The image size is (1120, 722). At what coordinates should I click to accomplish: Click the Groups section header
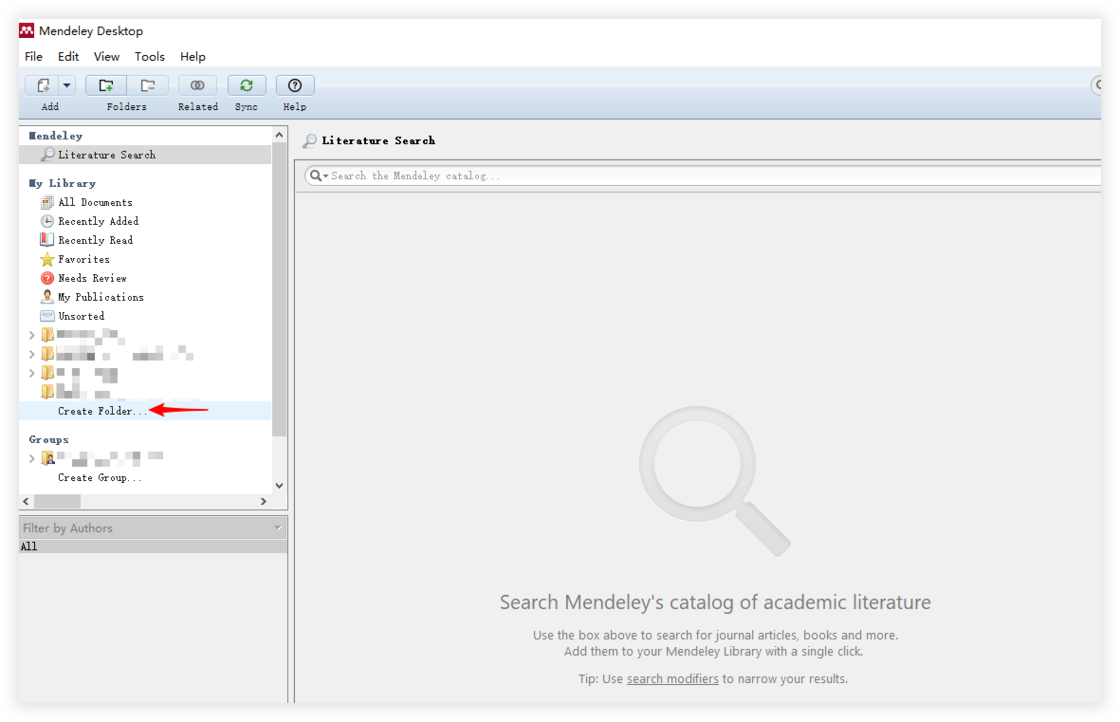pos(49,440)
